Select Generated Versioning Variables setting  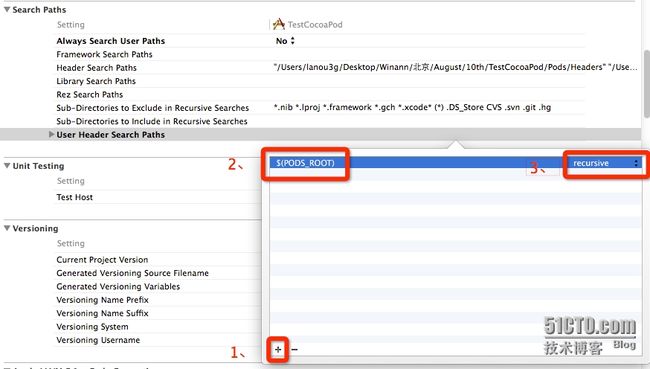pos(118,286)
